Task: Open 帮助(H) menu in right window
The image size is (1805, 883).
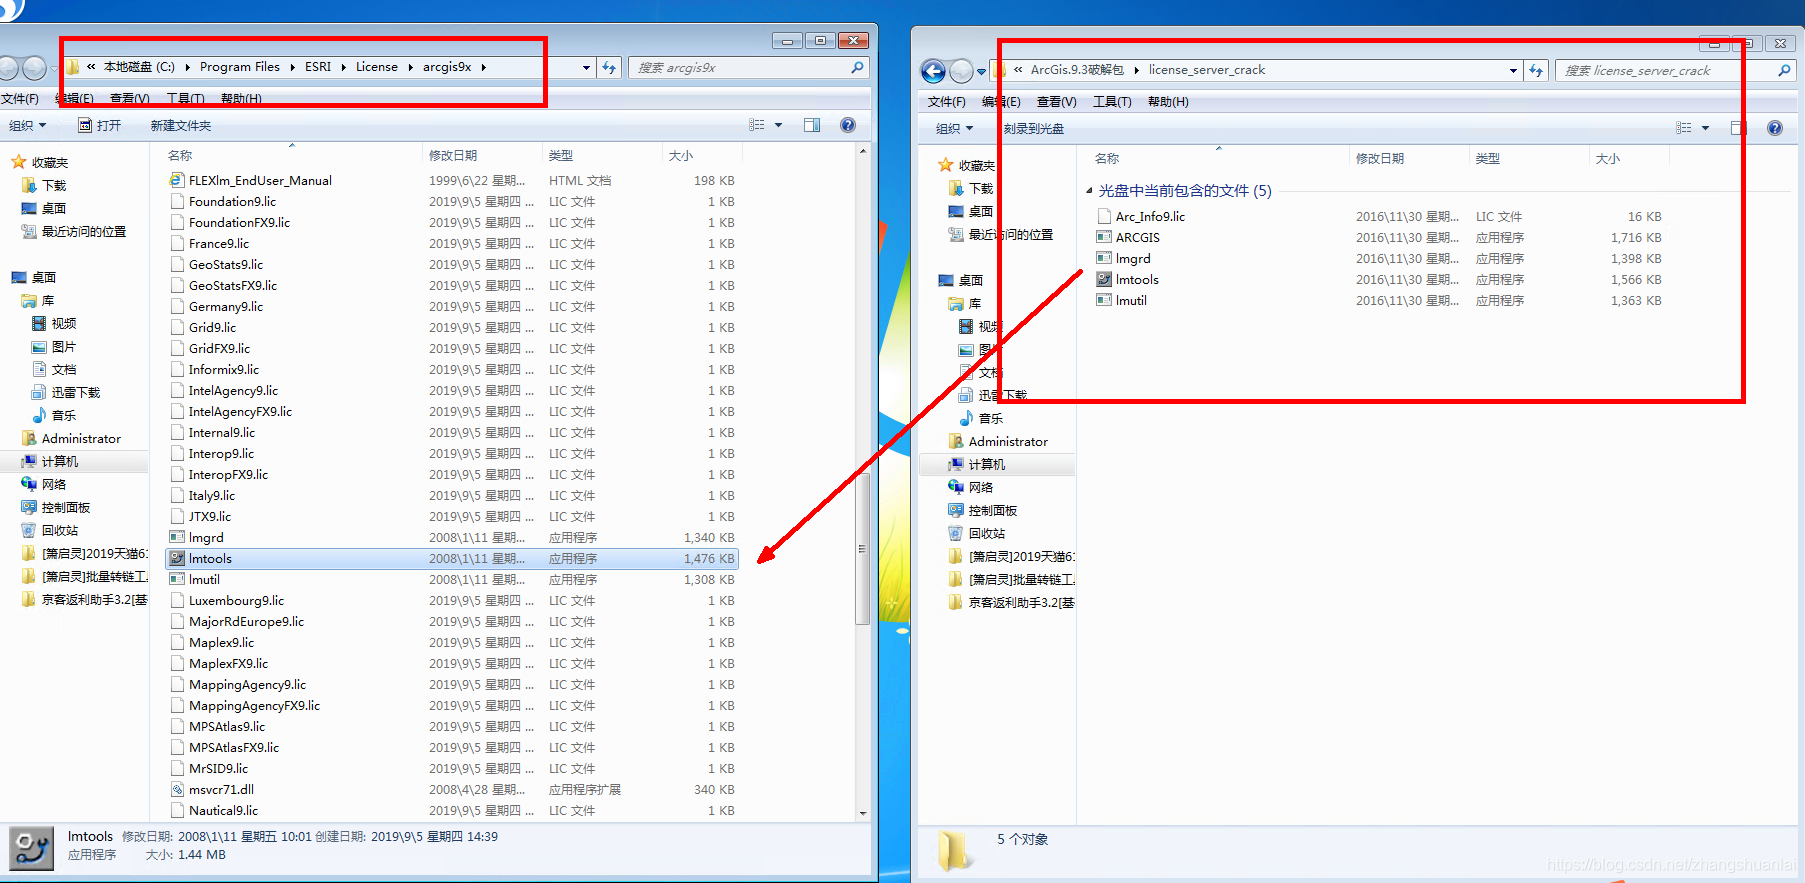Action: pos(1168,101)
